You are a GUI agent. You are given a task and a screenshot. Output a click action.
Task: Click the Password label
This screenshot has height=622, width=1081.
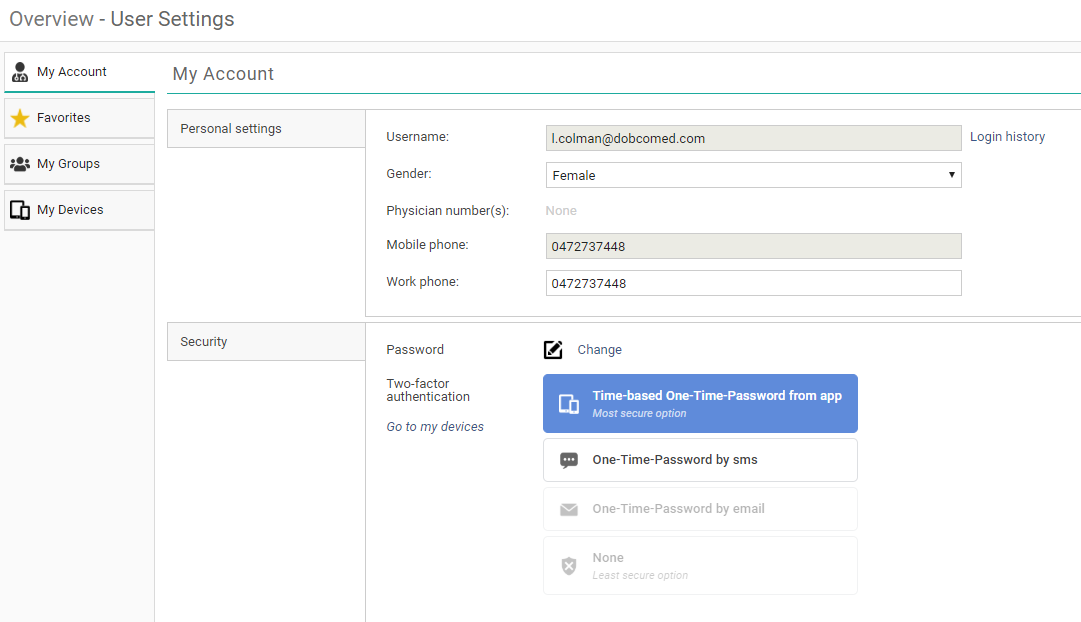415,350
